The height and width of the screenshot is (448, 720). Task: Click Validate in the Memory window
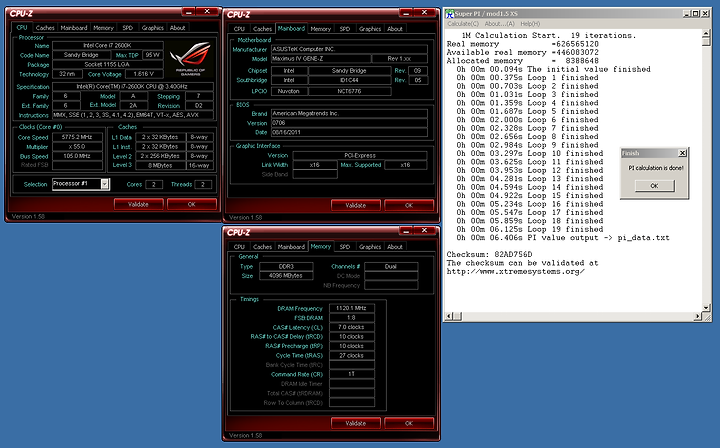(355, 423)
